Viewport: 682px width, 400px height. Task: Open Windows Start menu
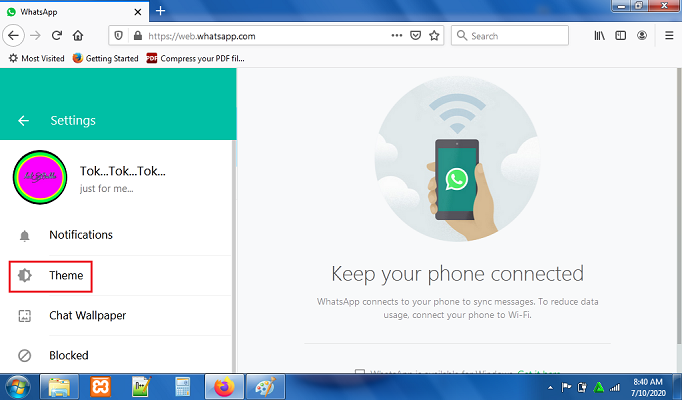coord(17,387)
